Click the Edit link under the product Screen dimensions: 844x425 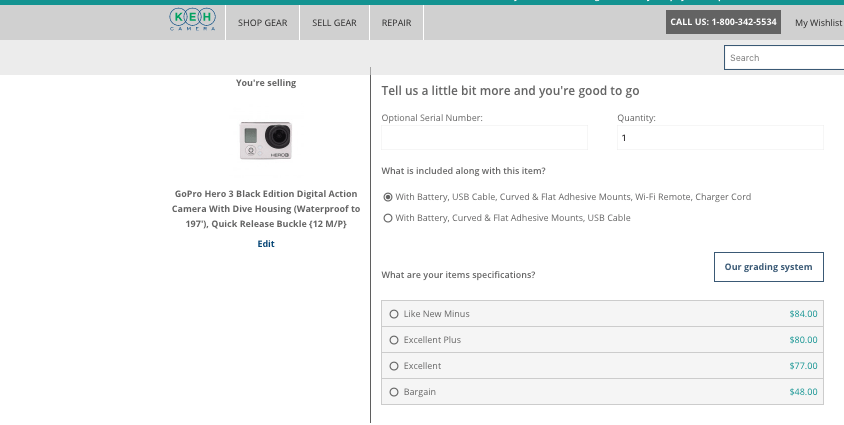[266, 244]
